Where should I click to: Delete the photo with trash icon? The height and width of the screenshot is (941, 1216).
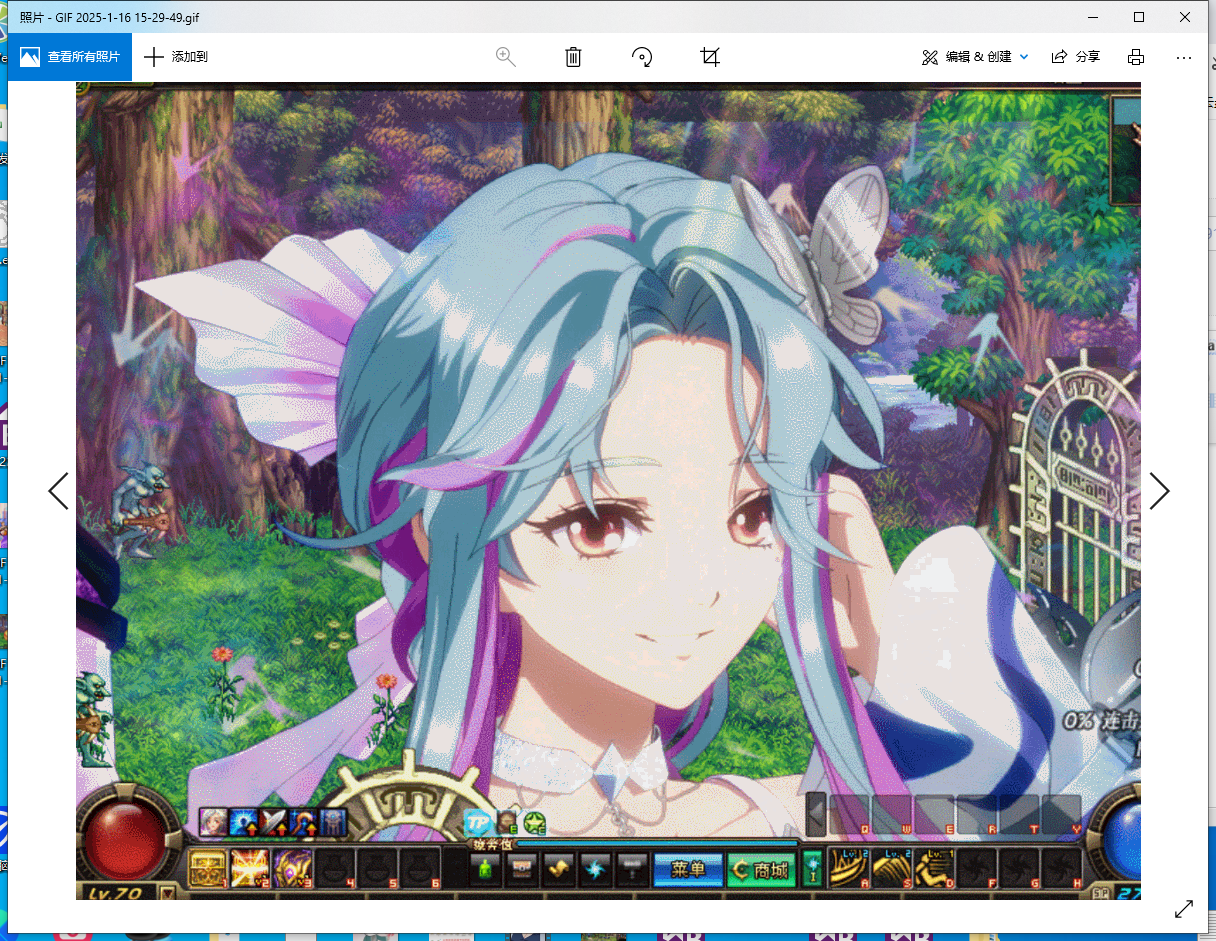pyautogui.click(x=573, y=57)
